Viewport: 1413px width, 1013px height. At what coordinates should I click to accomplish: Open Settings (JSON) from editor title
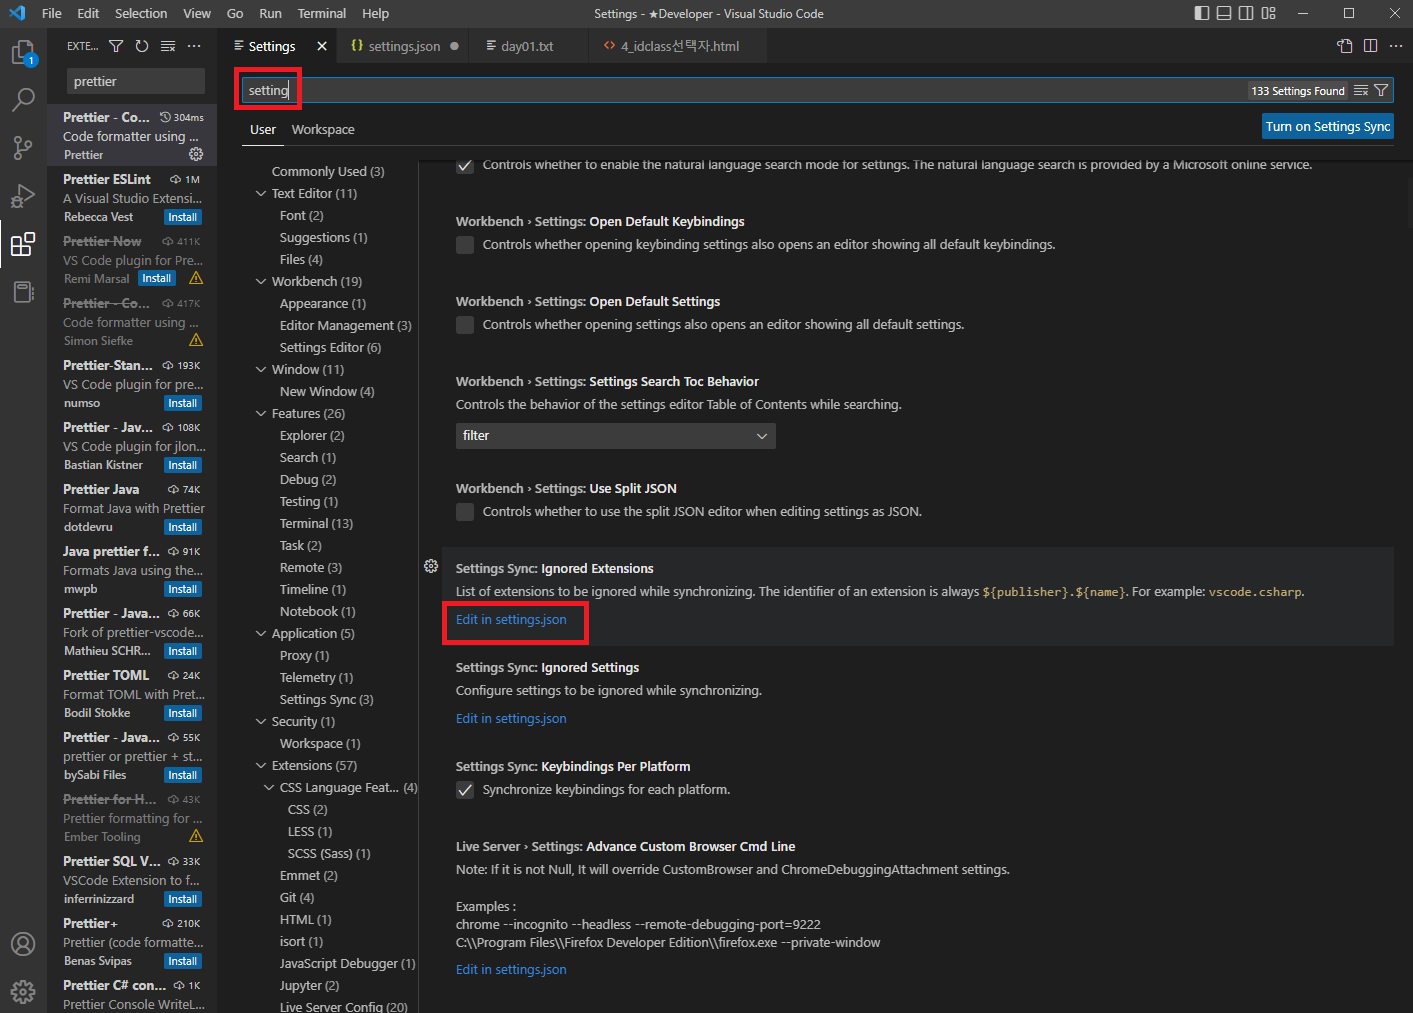[x=1345, y=46]
